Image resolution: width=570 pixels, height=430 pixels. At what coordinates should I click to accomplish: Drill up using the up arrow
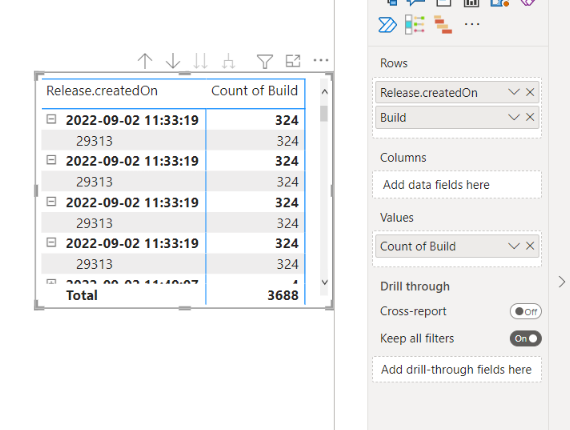point(145,61)
